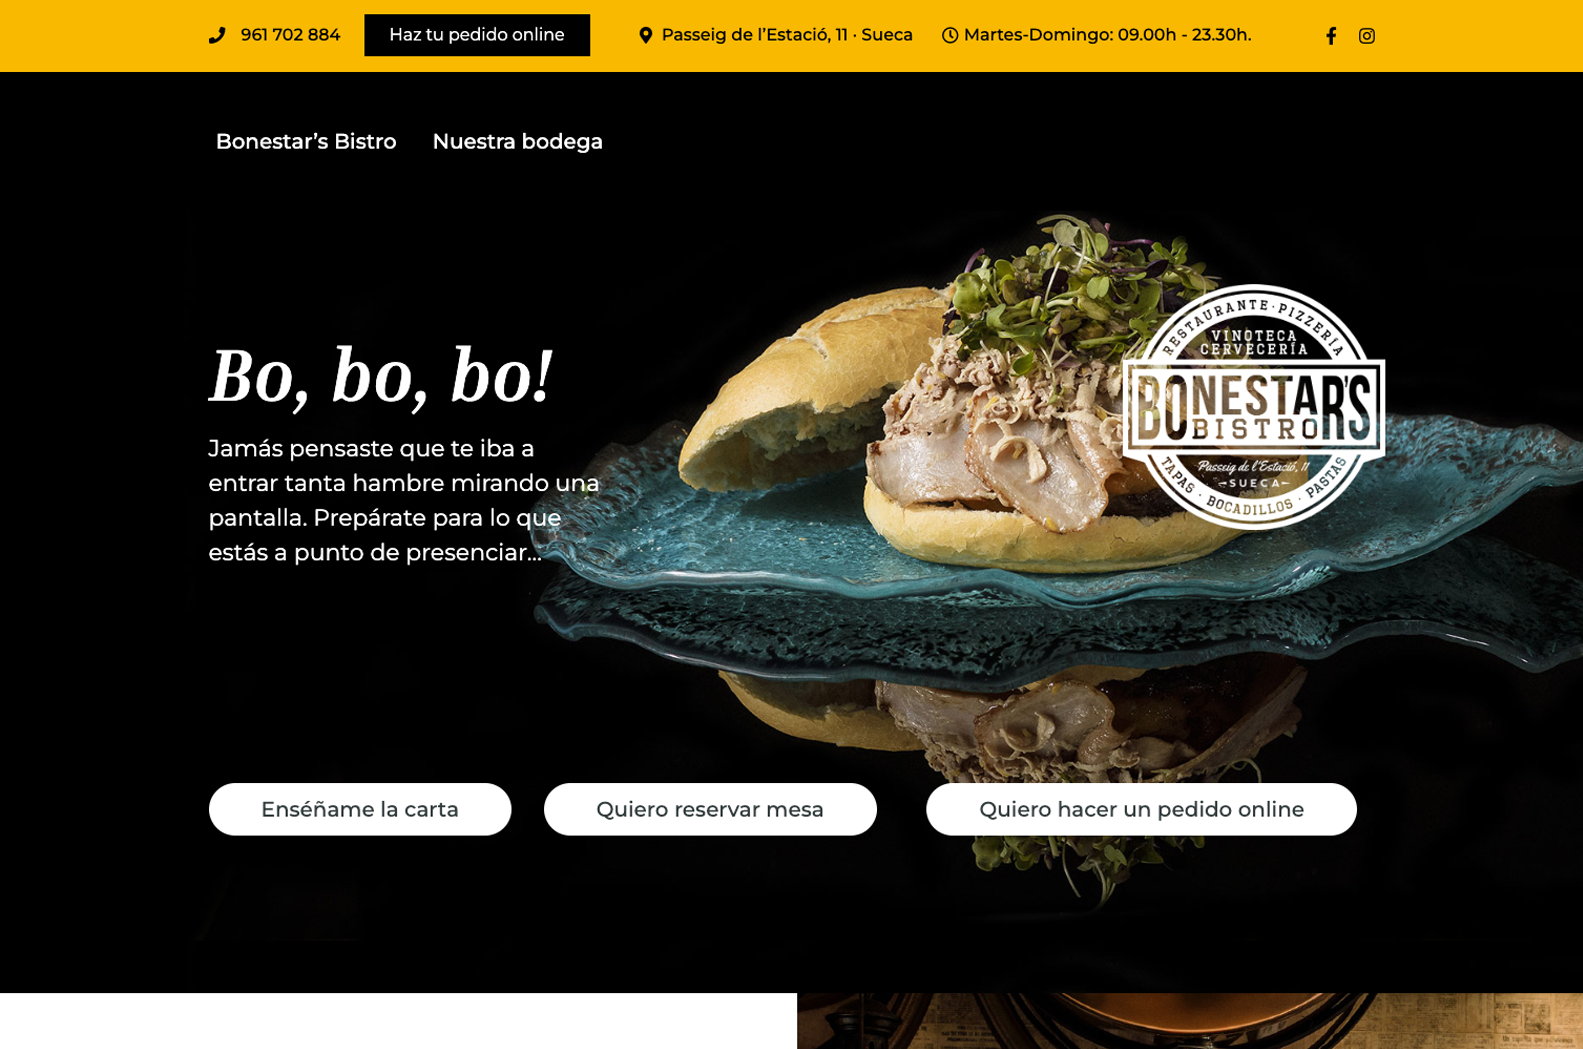Click the Jamás pensaste intro paragraph
Screen dimensions: 1583x1049
pyautogui.click(x=404, y=500)
